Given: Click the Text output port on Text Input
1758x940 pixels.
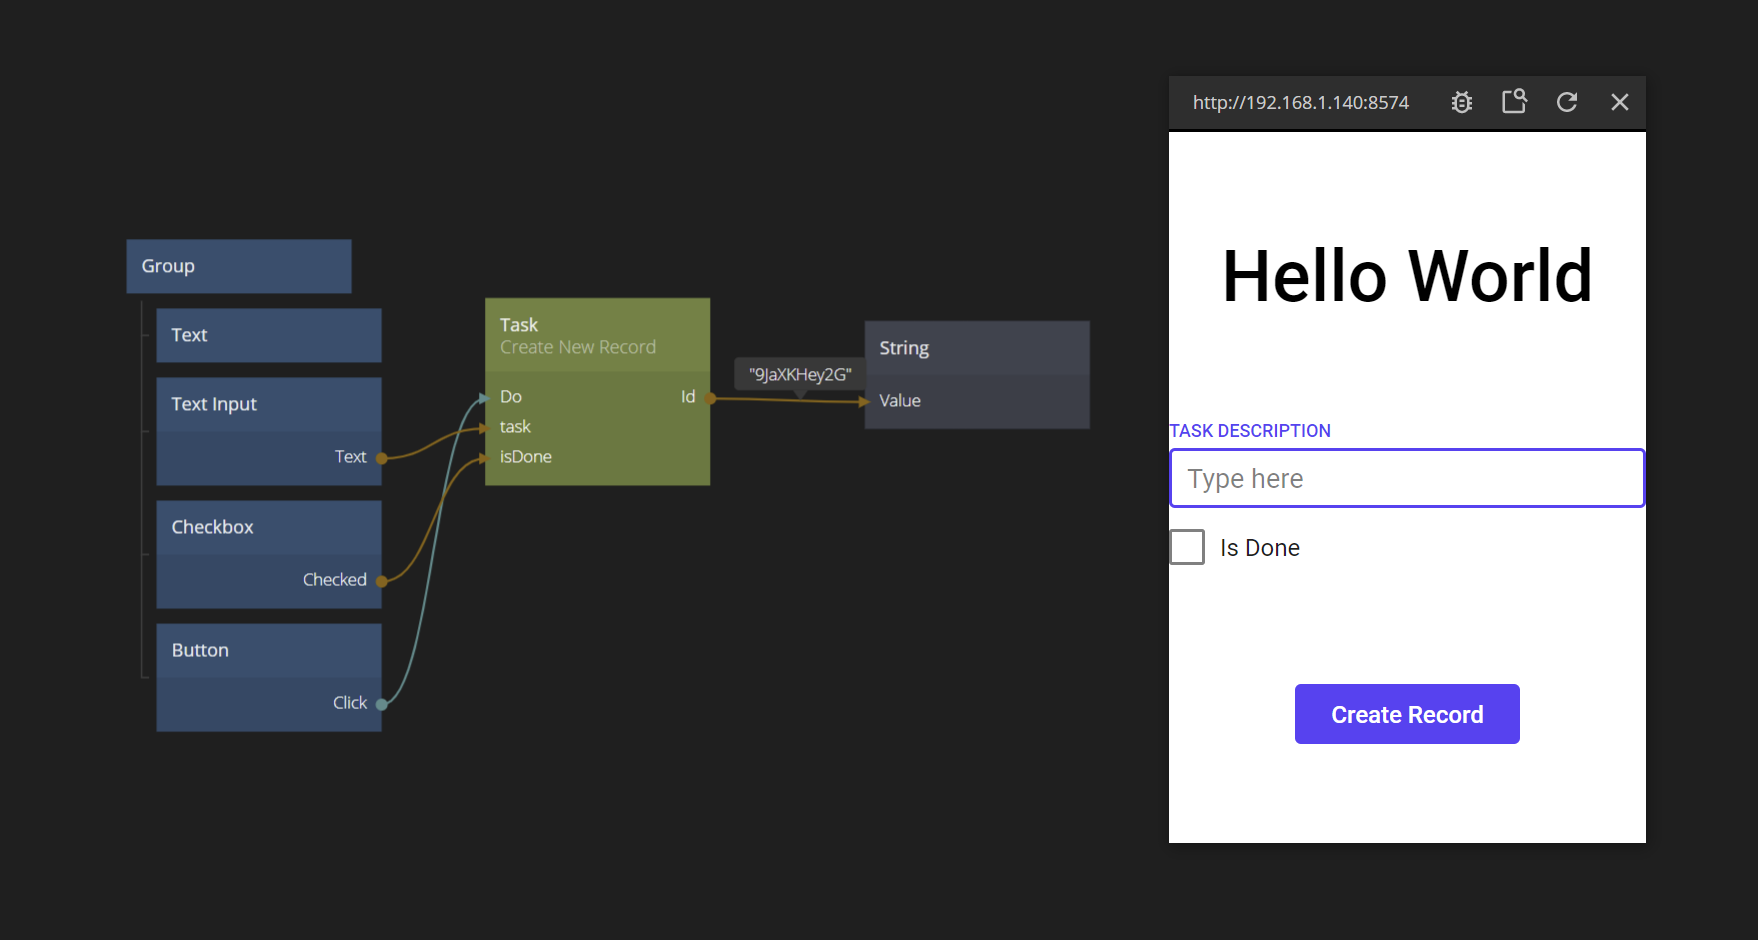Looking at the screenshot, I should 381,458.
